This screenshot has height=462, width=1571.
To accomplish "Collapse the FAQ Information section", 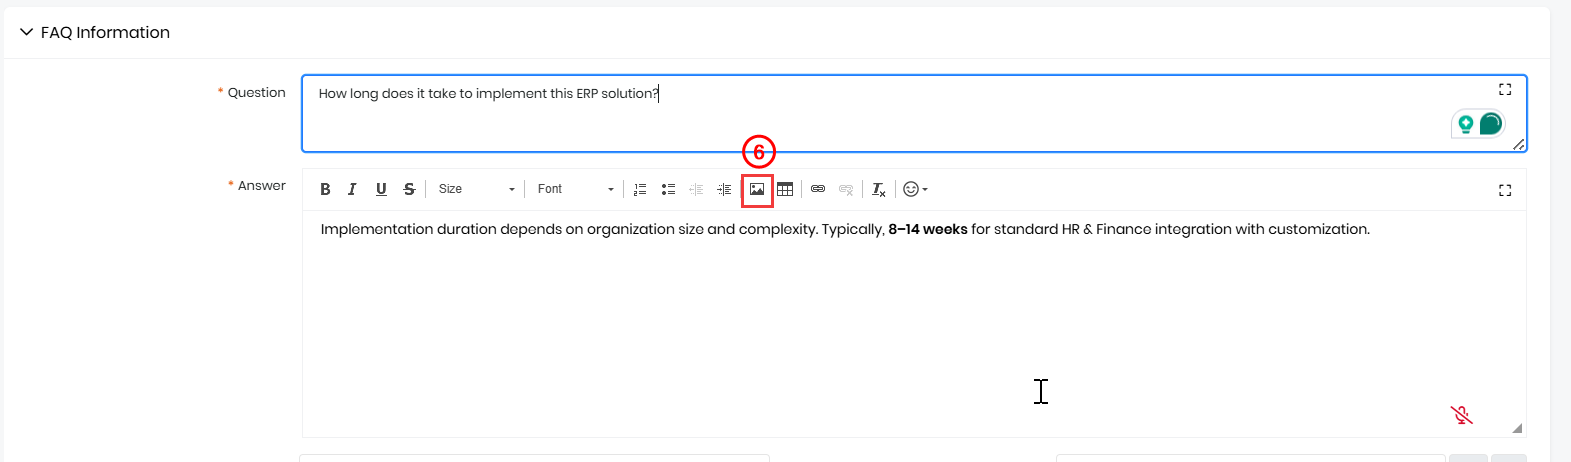I will pos(27,32).
